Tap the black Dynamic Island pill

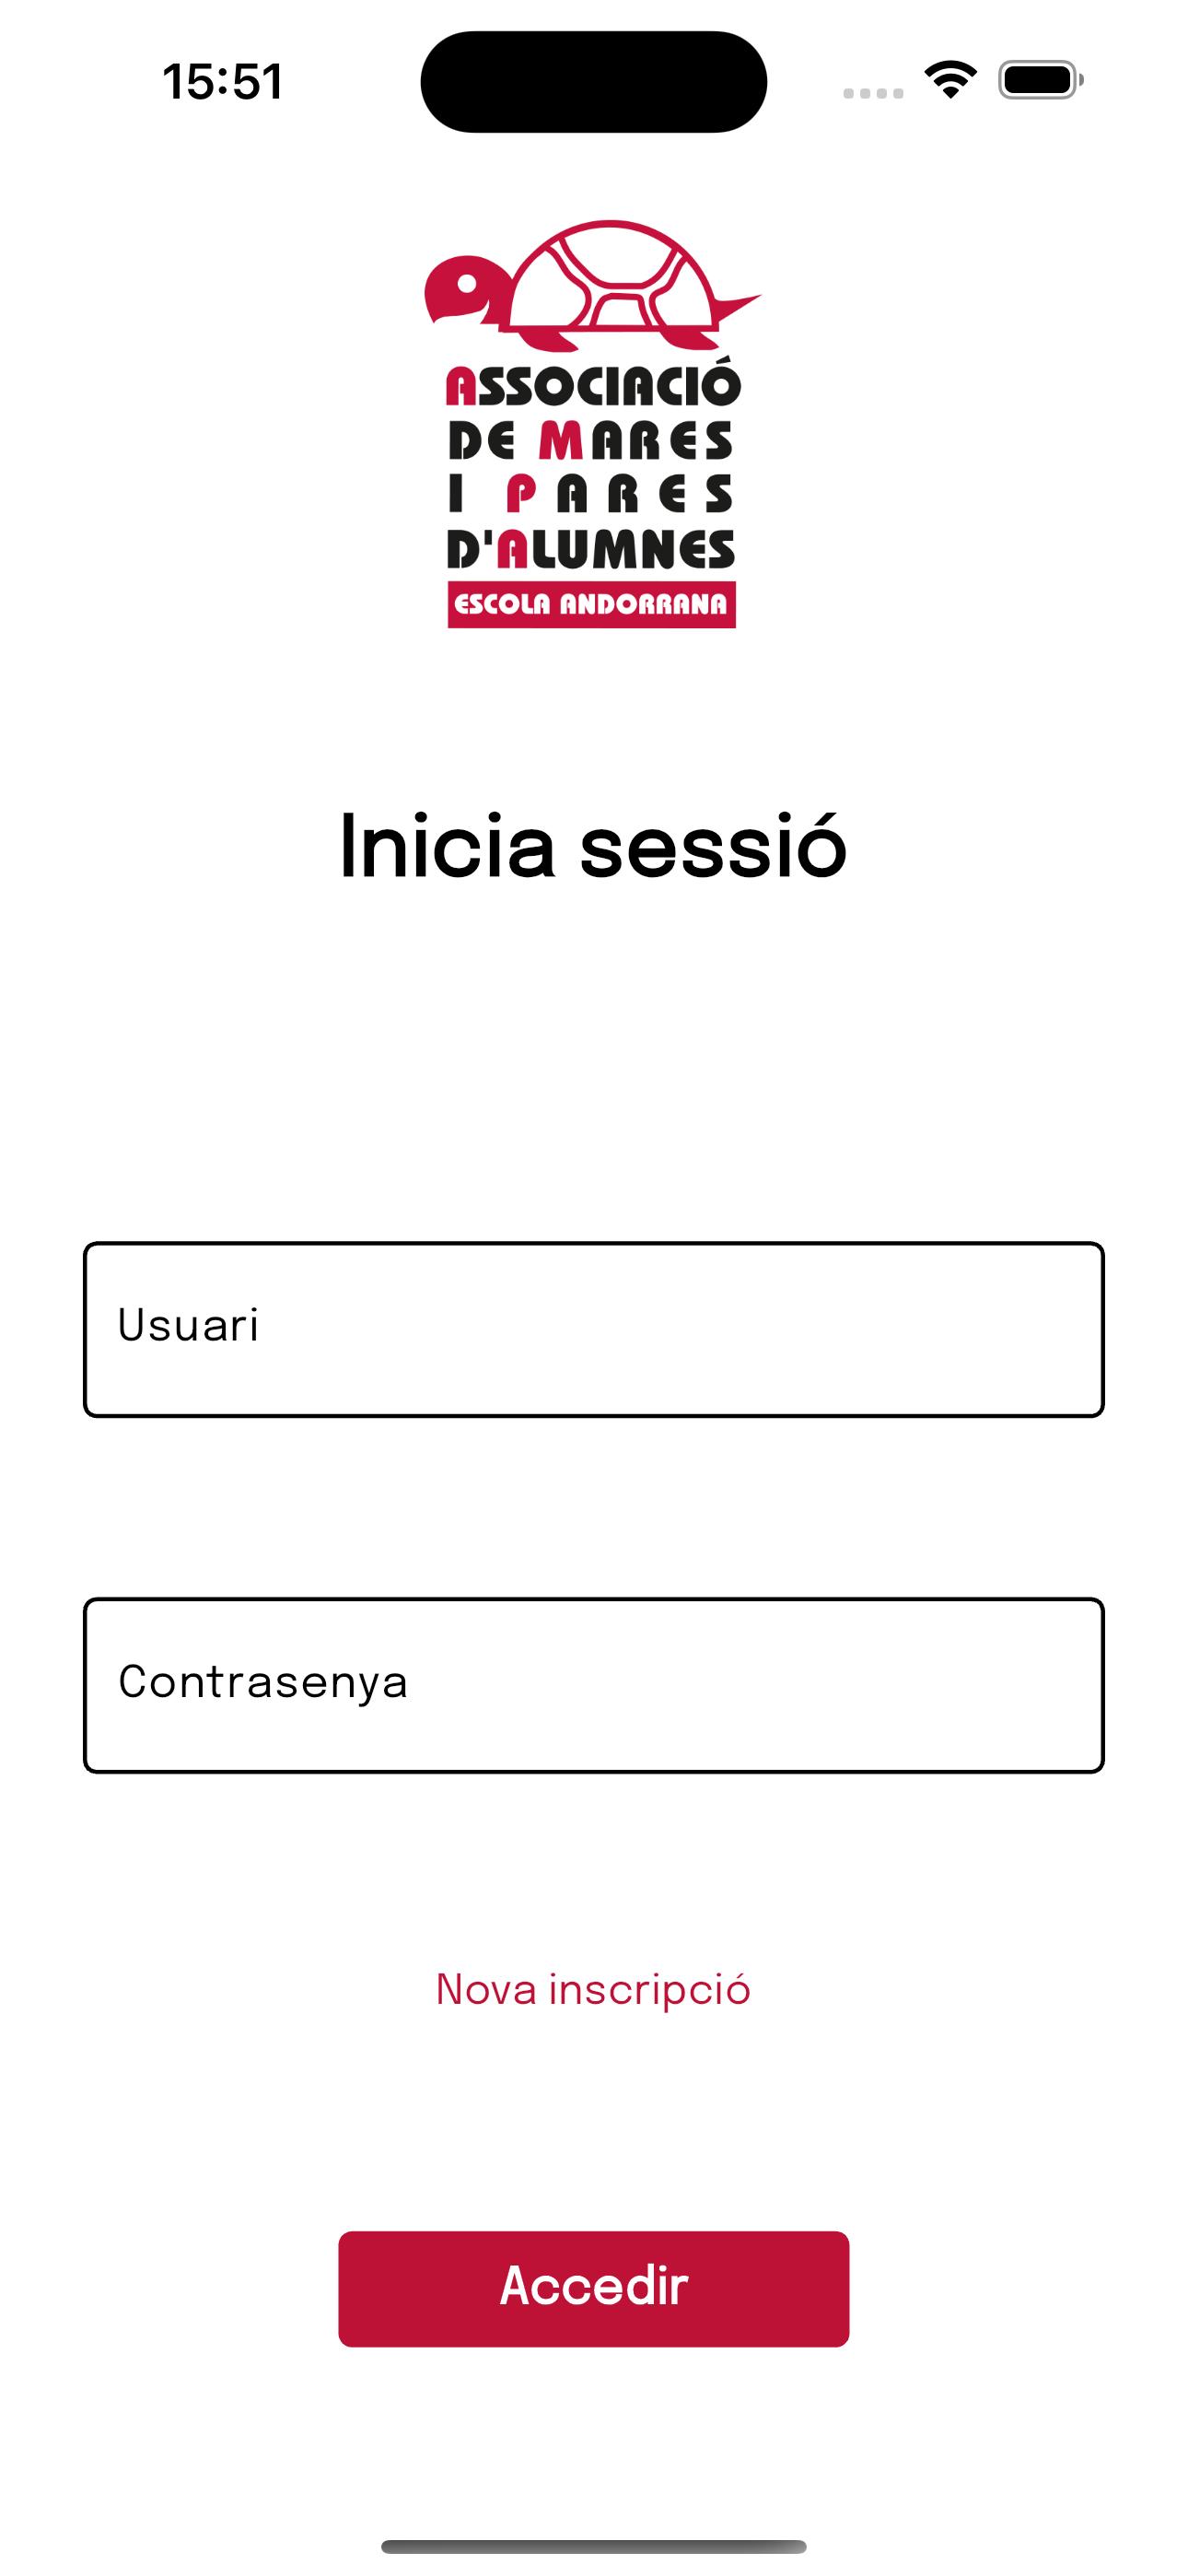(594, 82)
